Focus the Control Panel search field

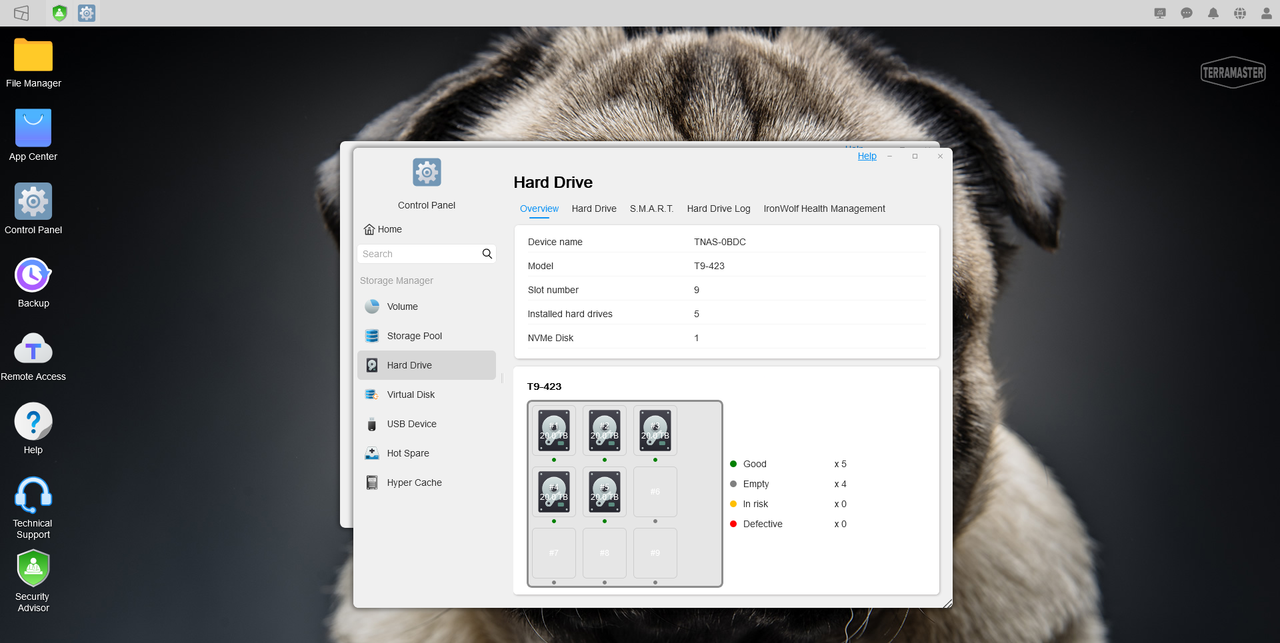click(419, 254)
